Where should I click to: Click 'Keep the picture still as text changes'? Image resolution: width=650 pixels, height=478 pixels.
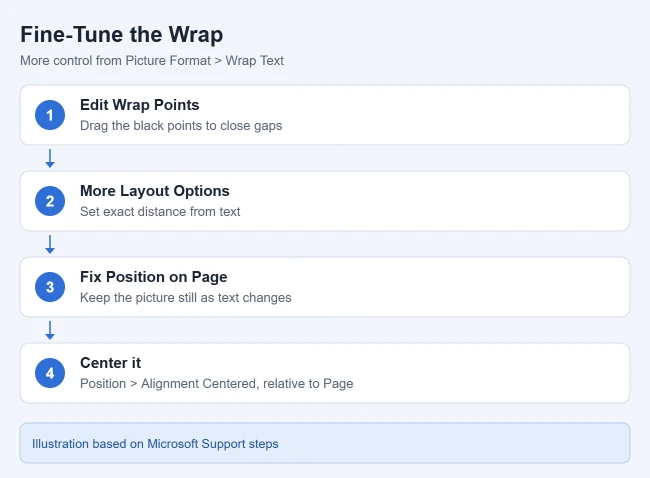click(x=186, y=298)
